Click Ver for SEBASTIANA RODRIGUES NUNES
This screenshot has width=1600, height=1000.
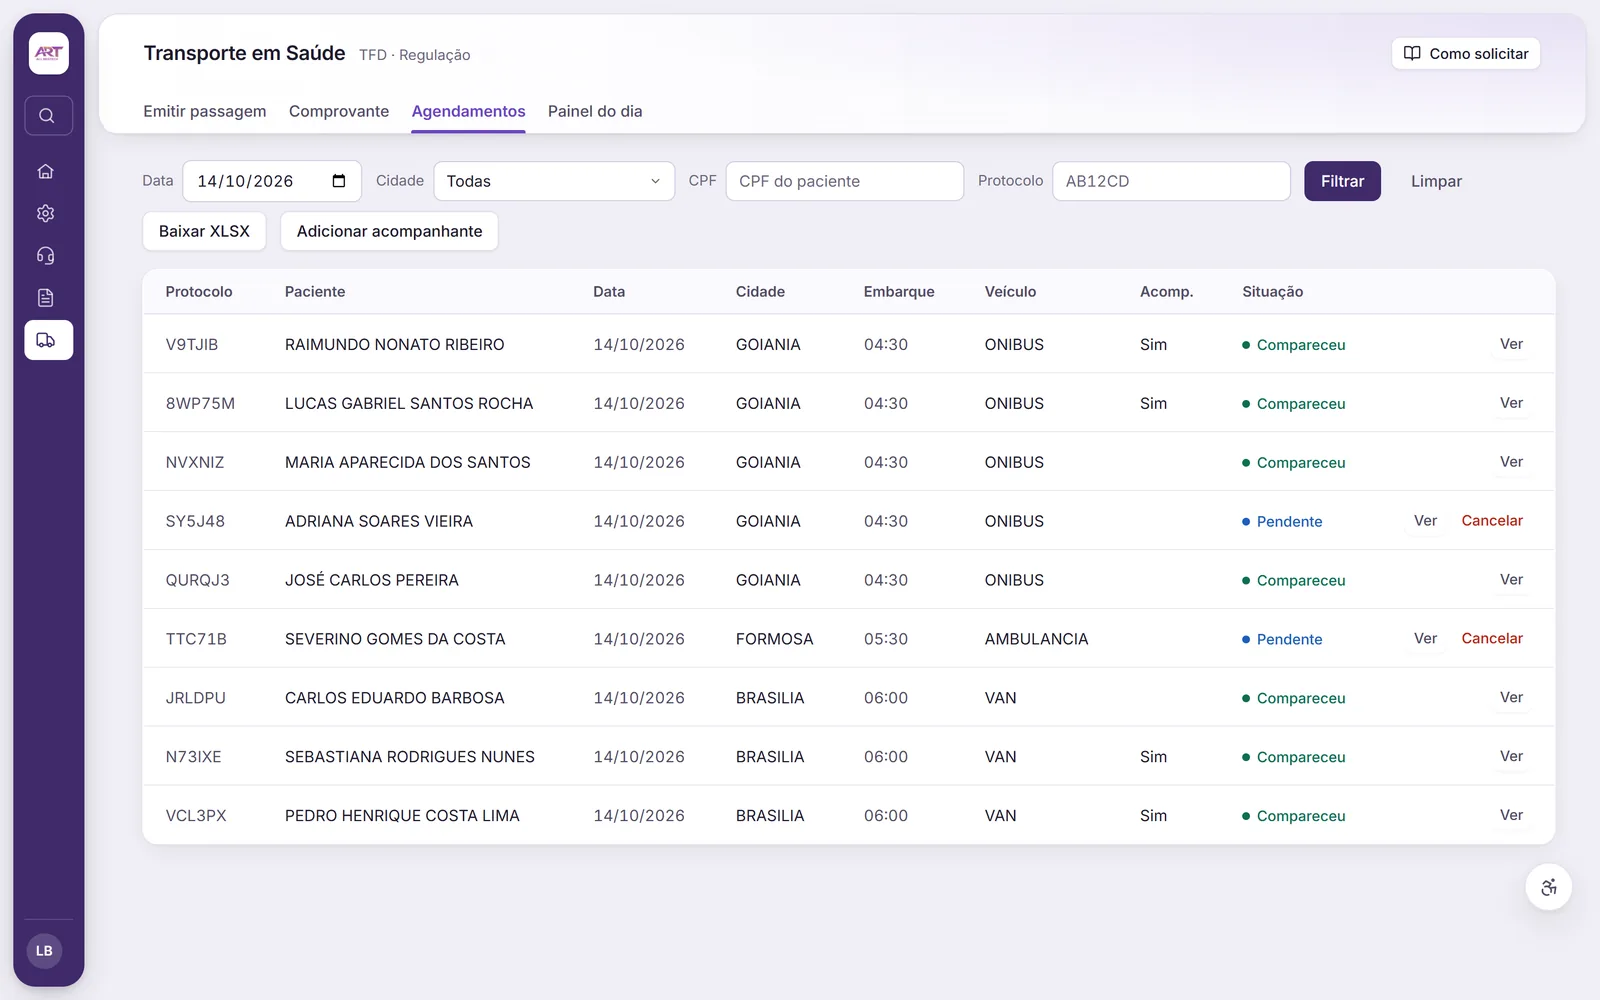tap(1511, 757)
